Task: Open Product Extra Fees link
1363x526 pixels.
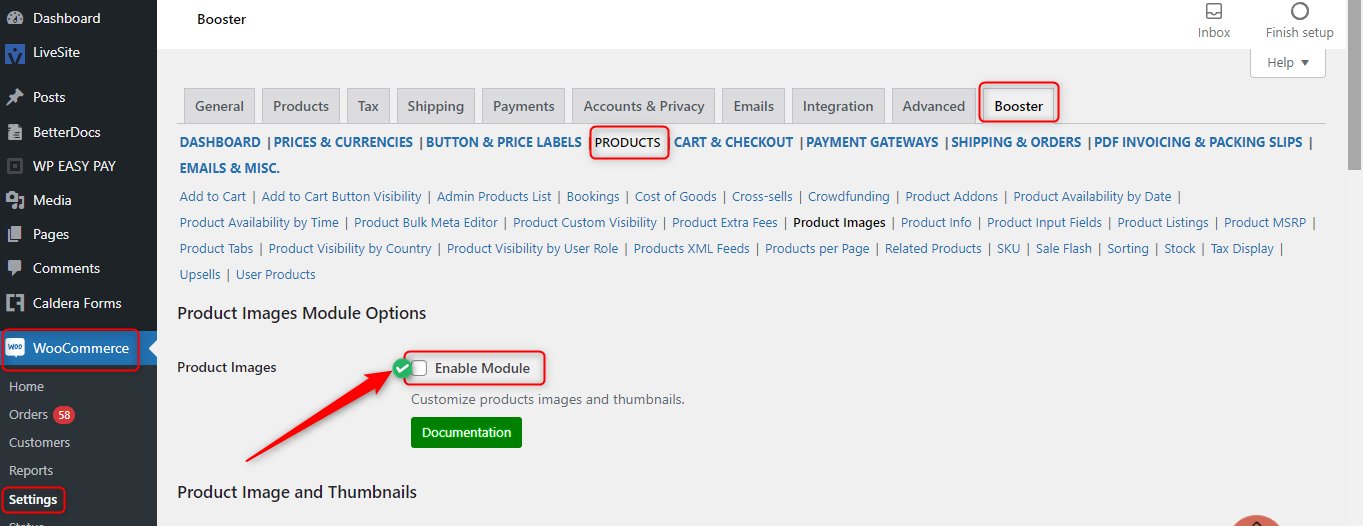Action: 725,222
